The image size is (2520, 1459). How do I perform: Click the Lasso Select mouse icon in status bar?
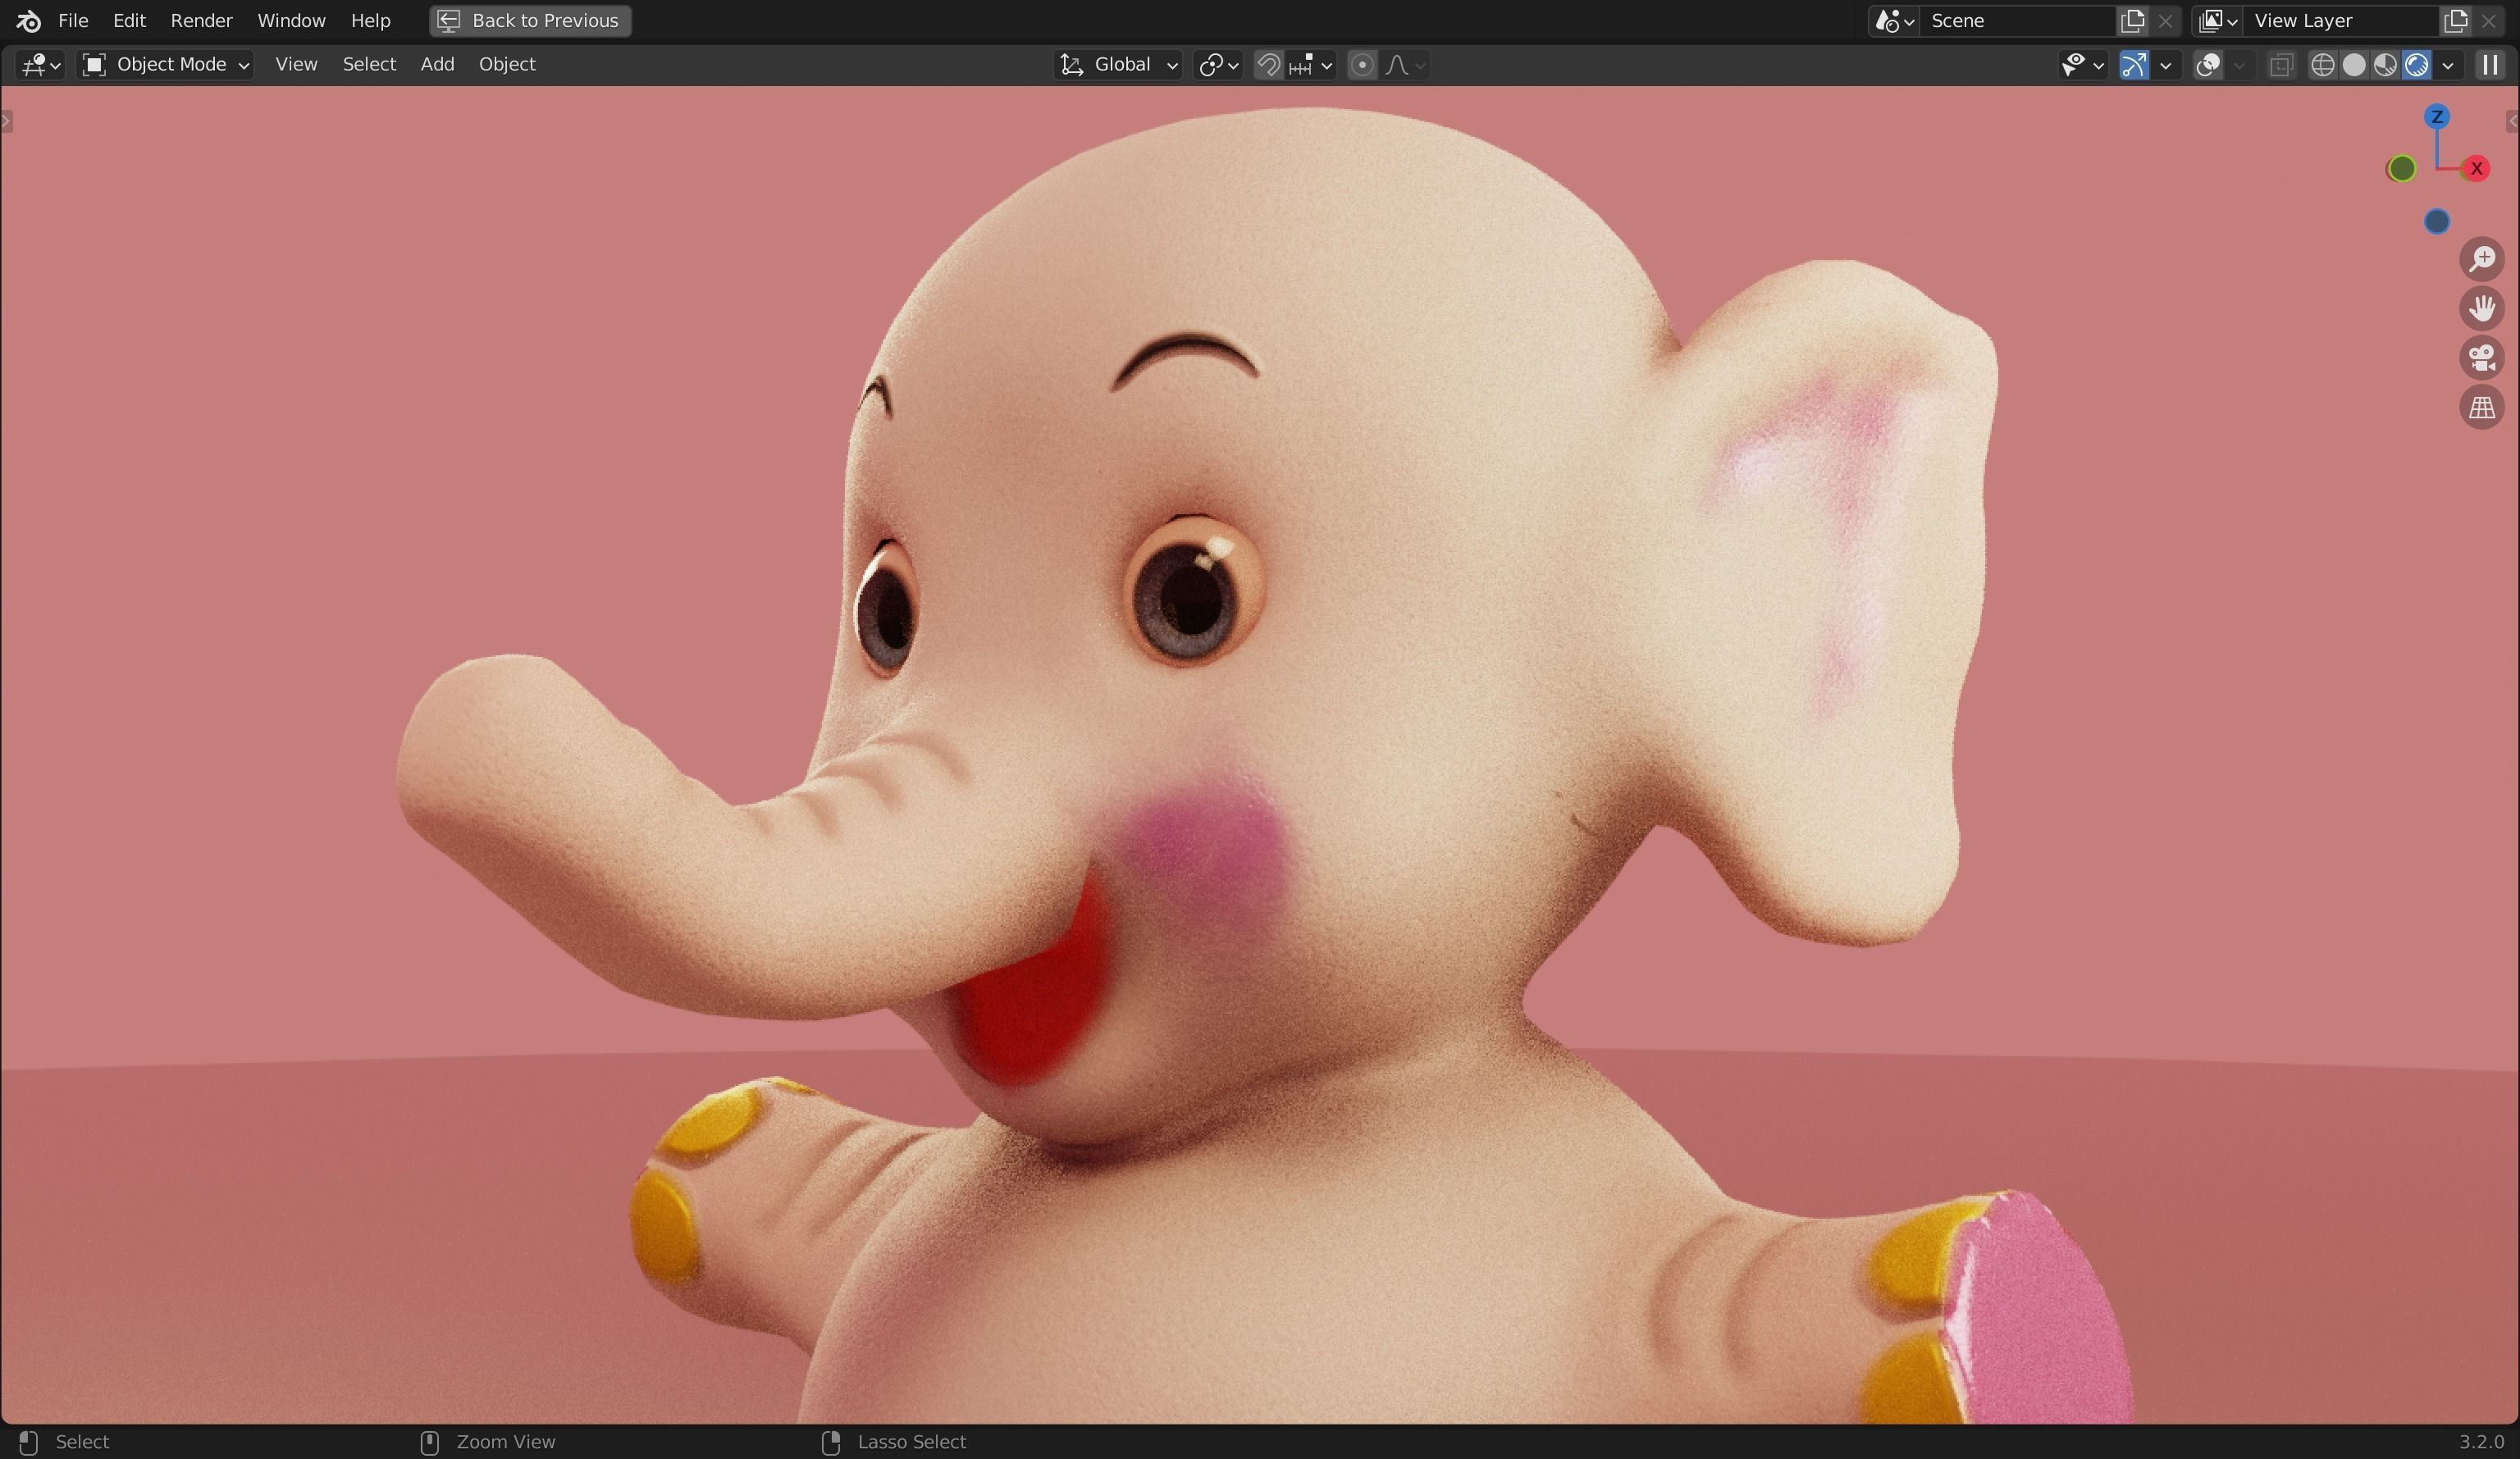830,1442
